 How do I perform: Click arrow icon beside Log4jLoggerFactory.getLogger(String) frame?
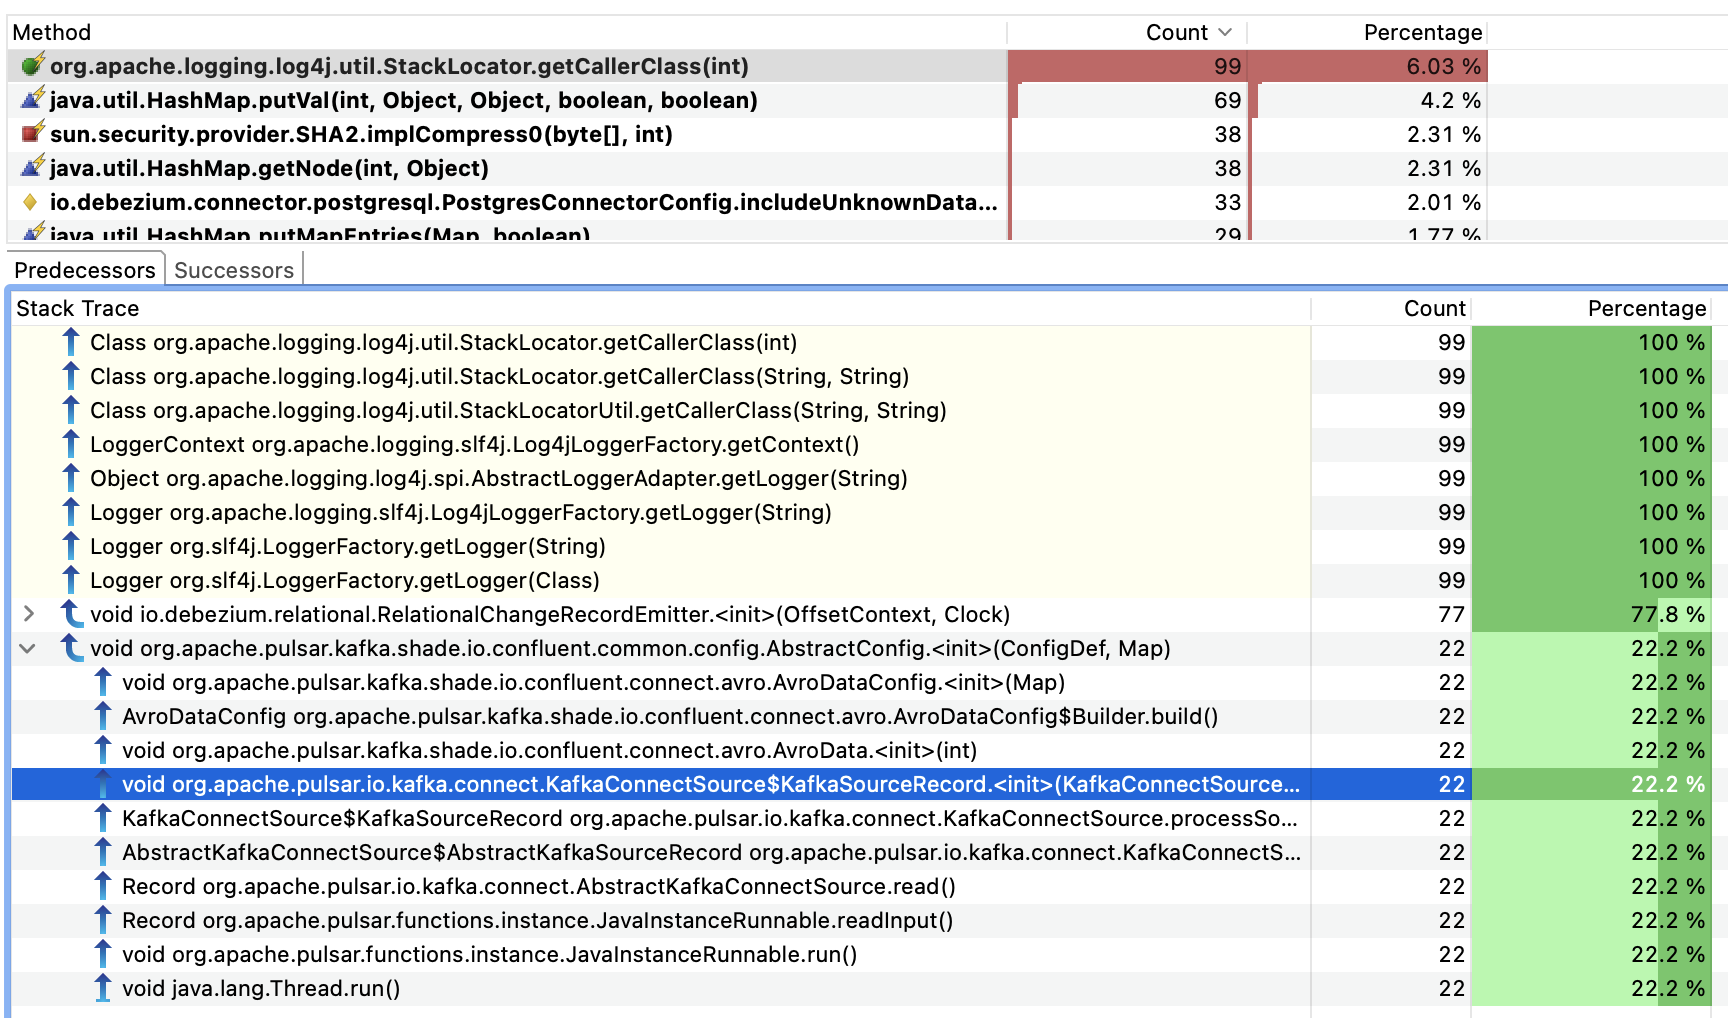(x=70, y=512)
